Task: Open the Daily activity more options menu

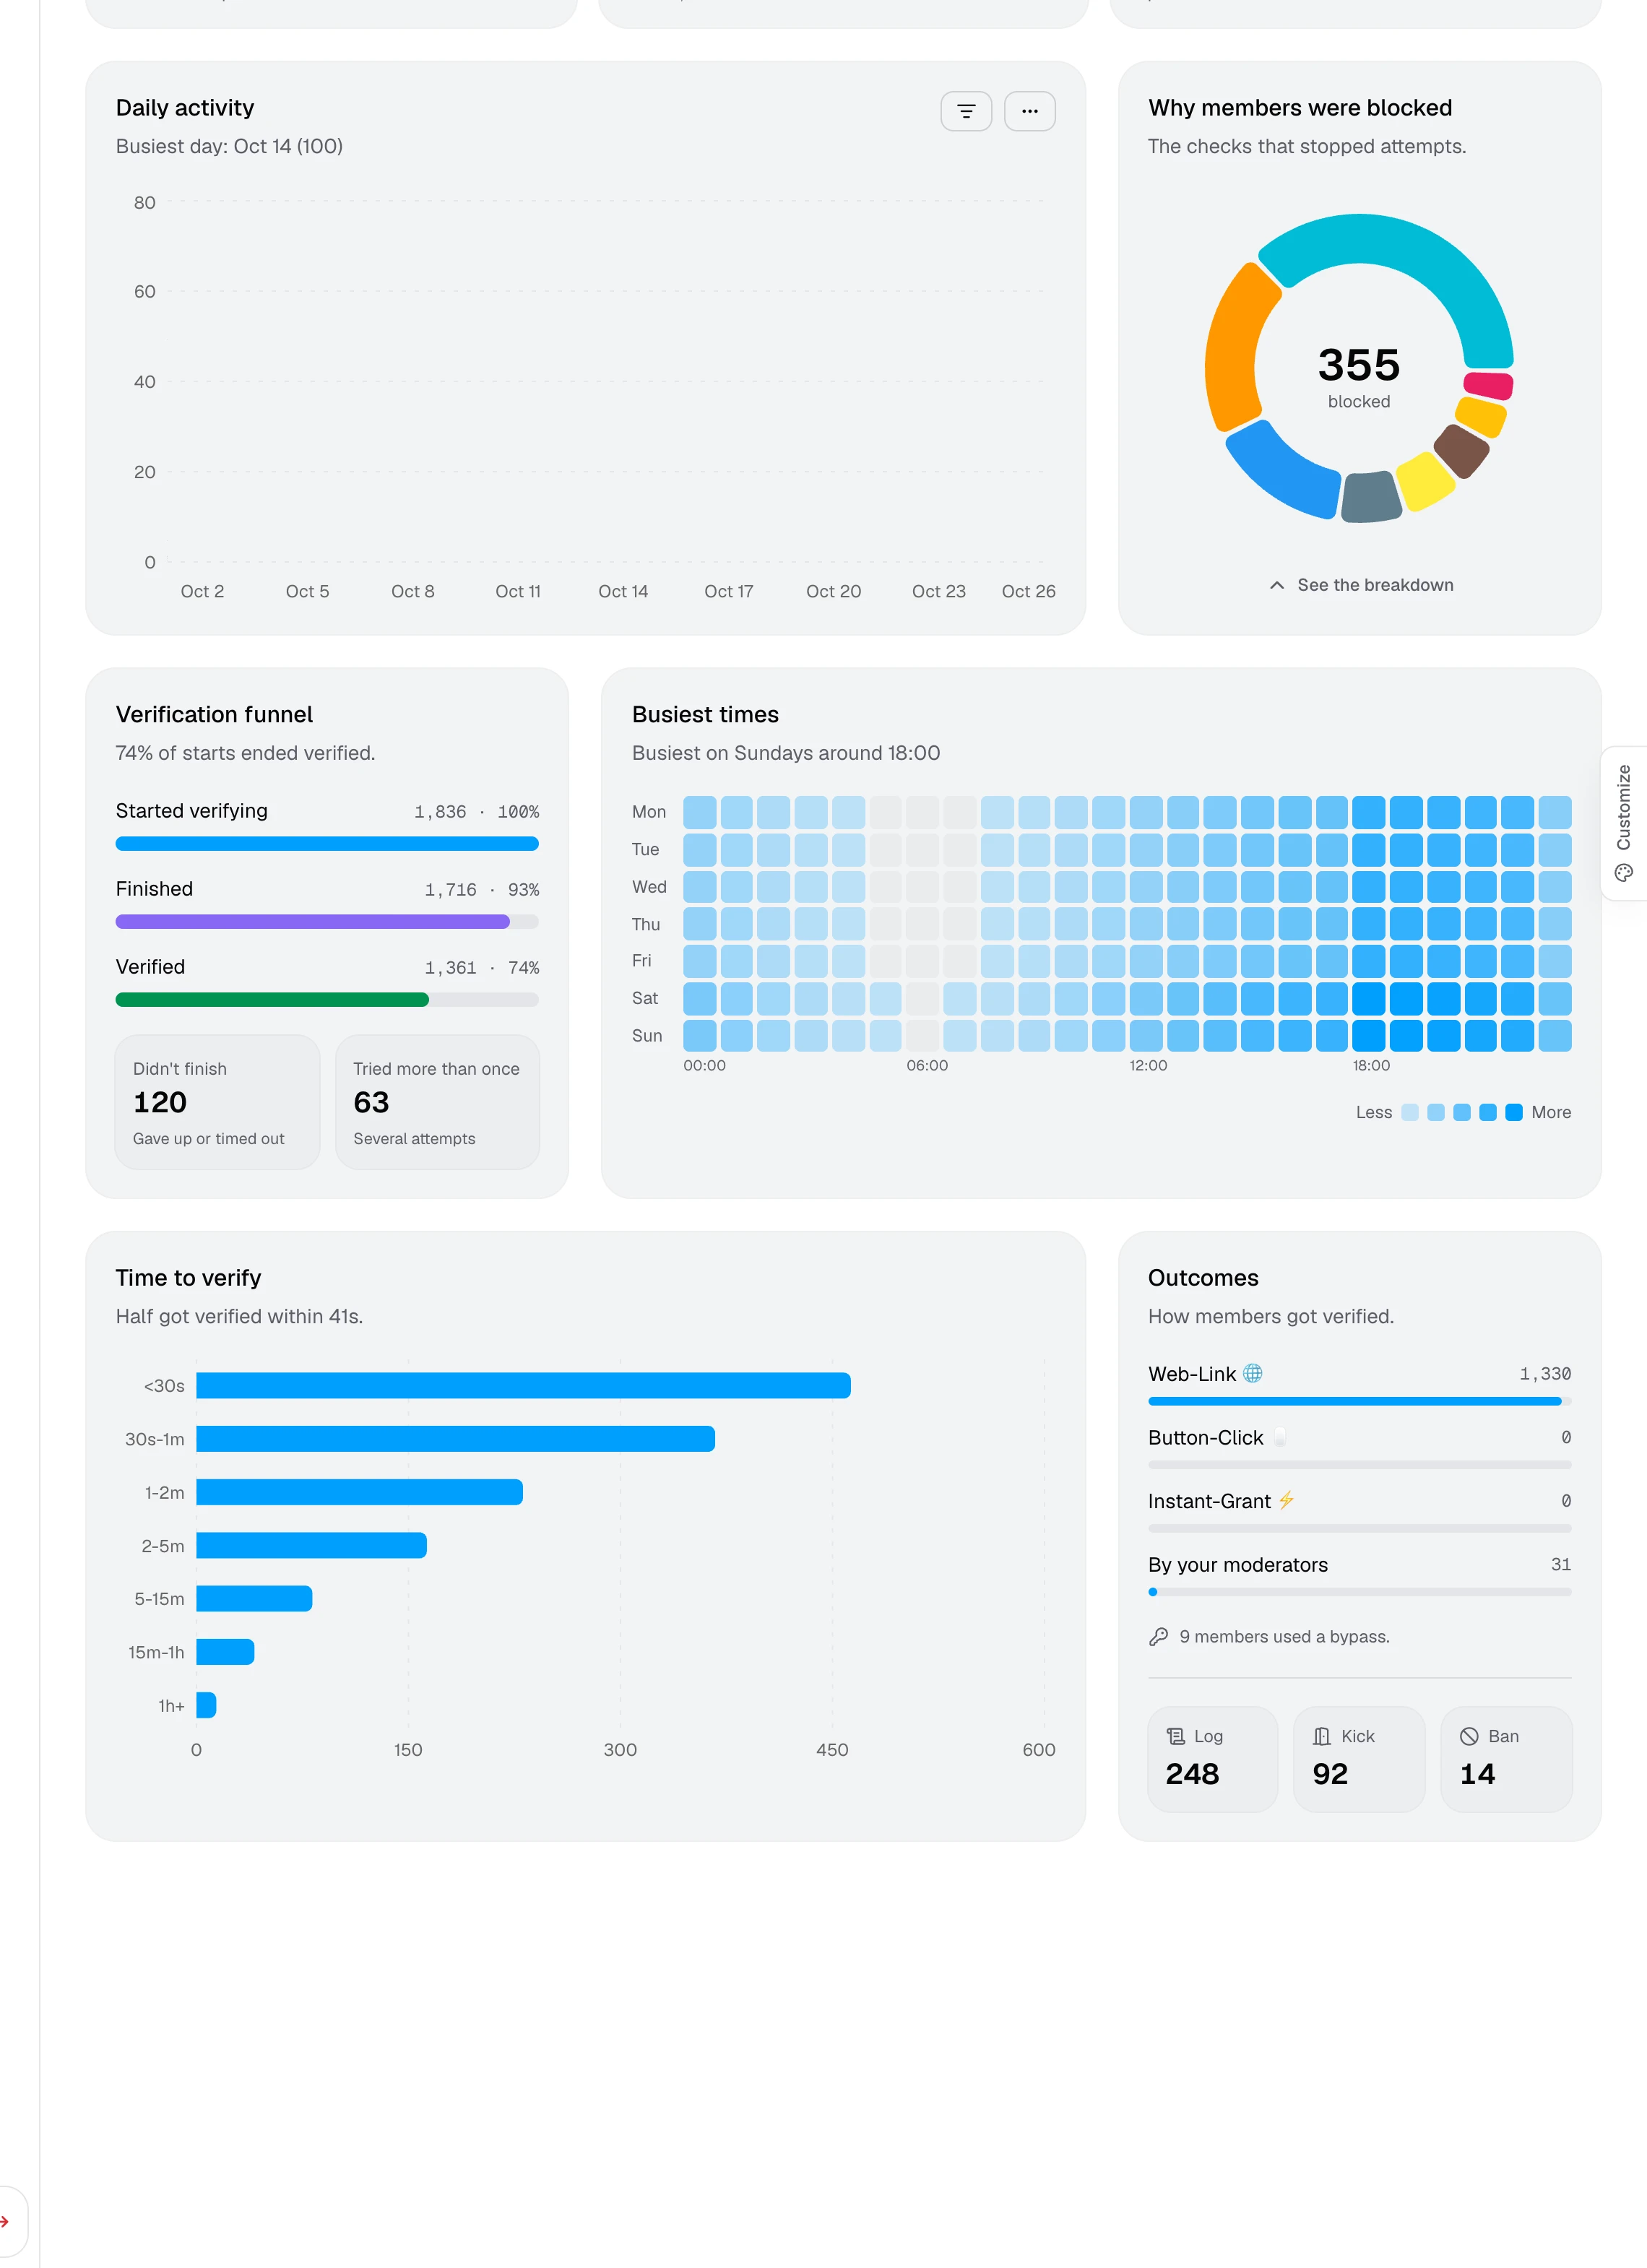Action: [1029, 111]
